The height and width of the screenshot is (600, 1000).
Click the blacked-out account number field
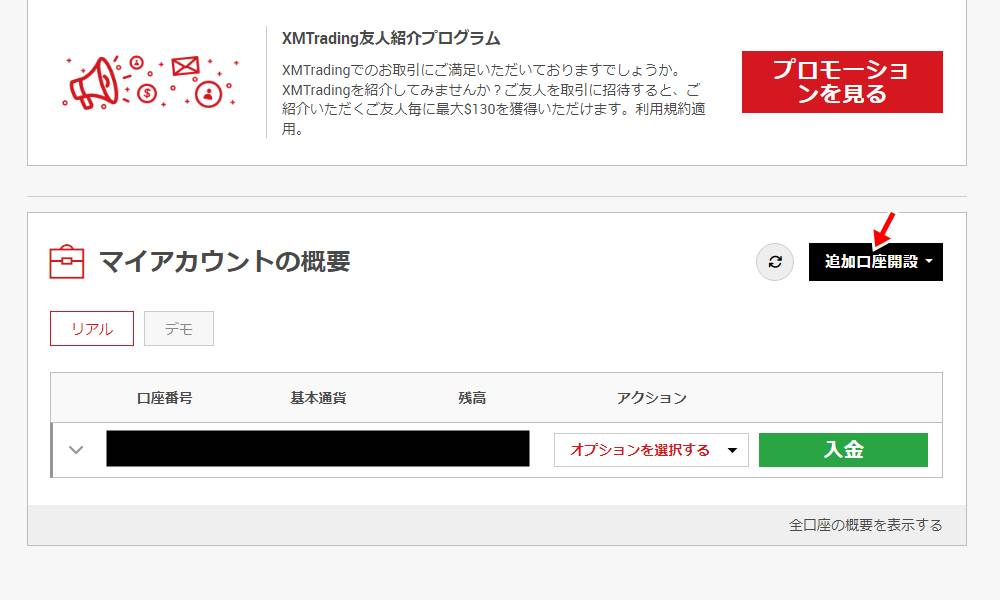[x=317, y=449]
